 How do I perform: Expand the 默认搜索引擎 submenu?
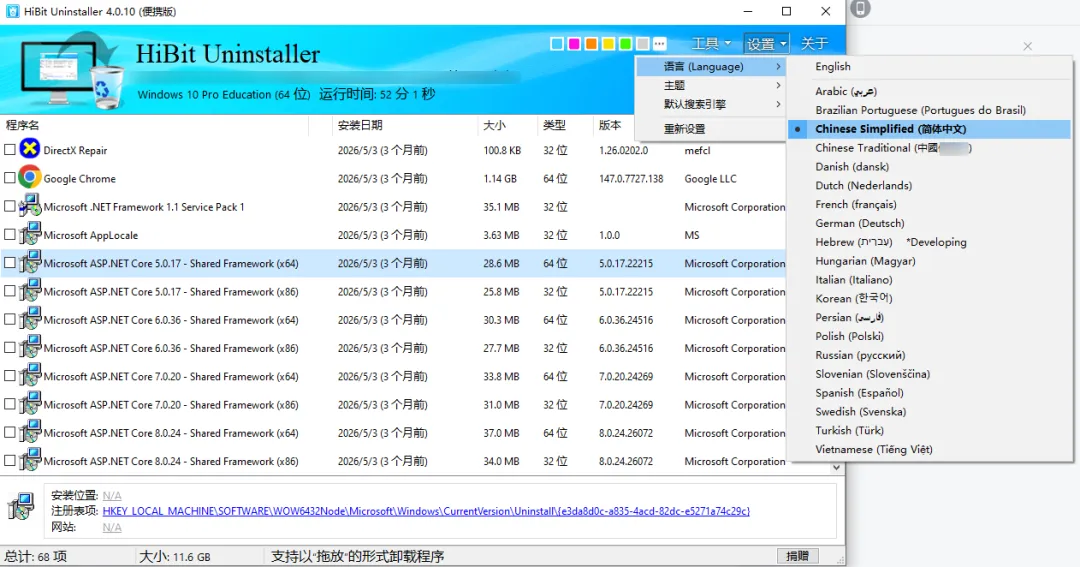[710, 104]
